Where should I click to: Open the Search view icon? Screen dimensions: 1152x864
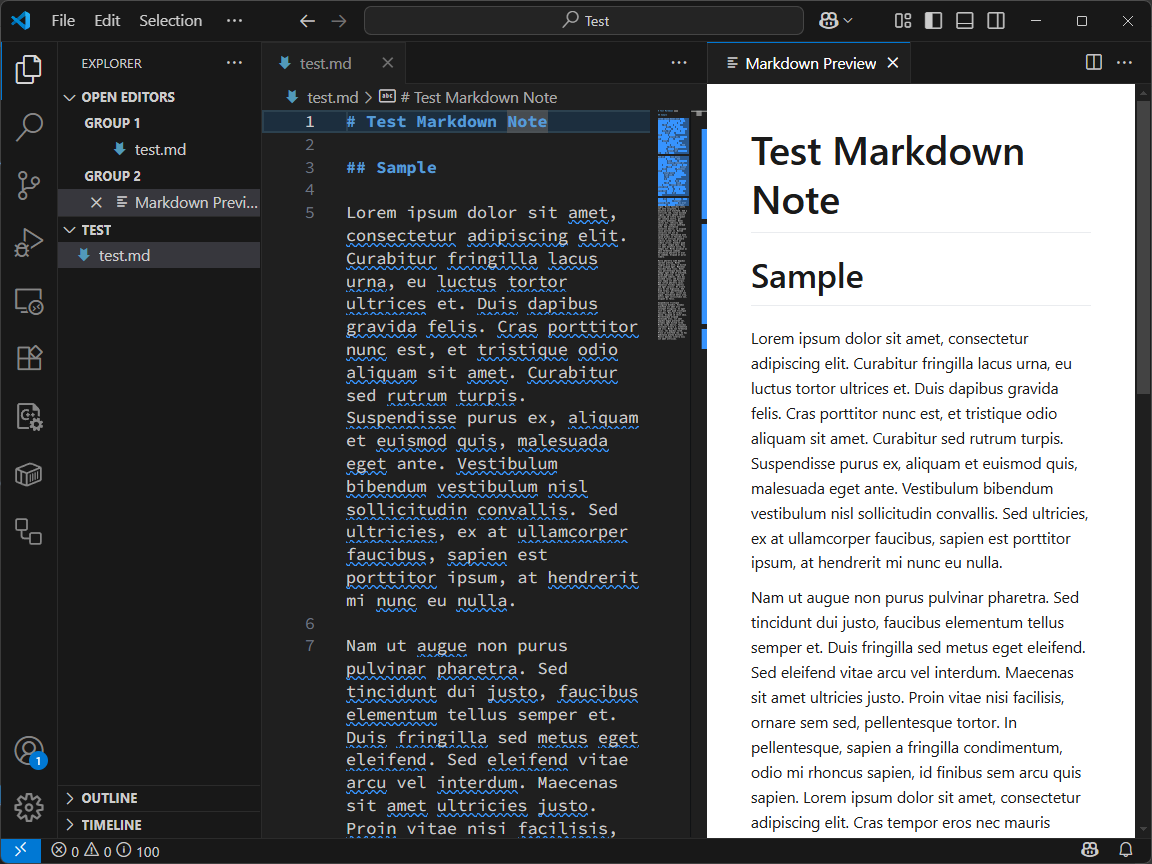[29, 126]
